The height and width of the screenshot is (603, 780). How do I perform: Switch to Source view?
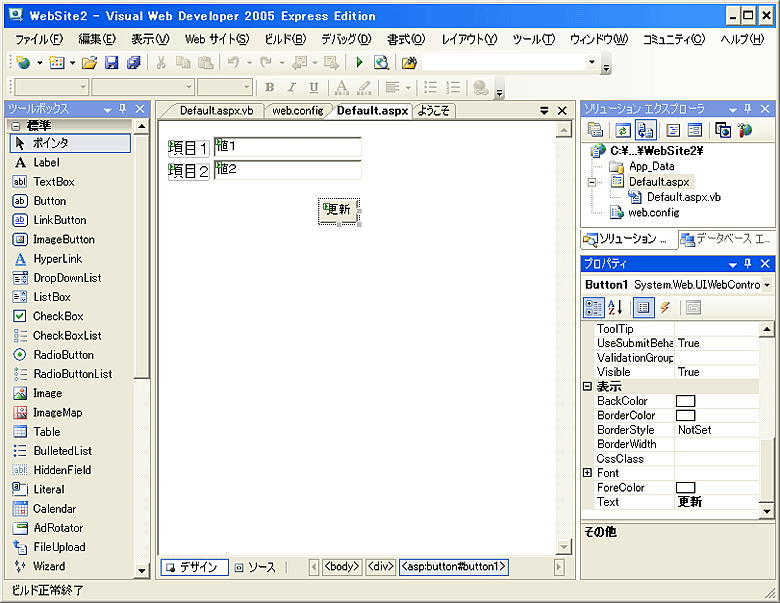(x=256, y=567)
